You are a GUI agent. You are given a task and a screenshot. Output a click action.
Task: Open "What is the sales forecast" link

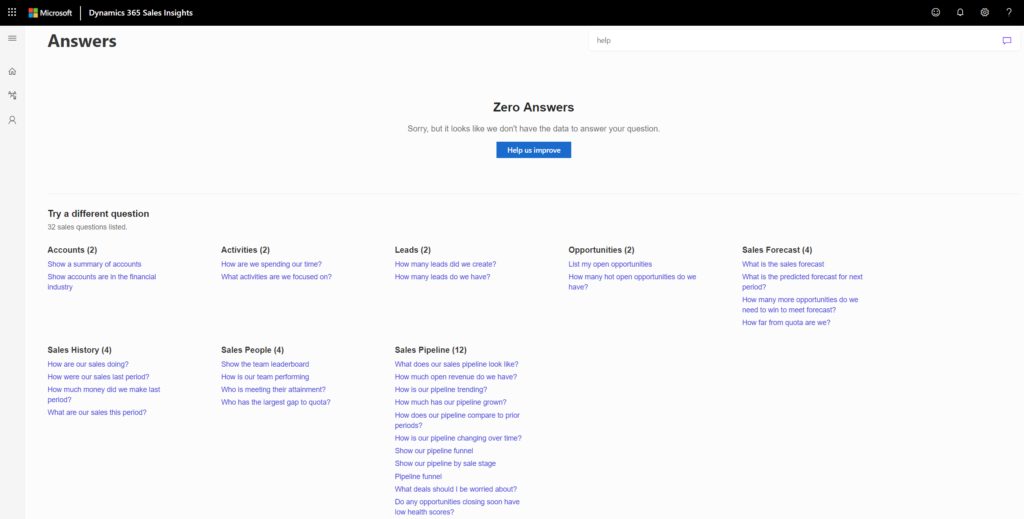[783, 264]
